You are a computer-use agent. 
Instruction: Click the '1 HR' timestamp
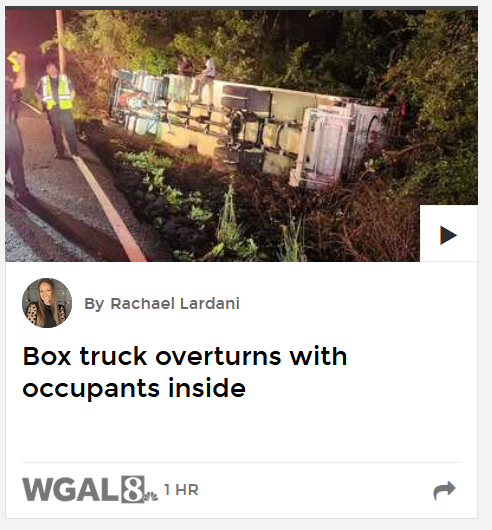click(x=181, y=490)
